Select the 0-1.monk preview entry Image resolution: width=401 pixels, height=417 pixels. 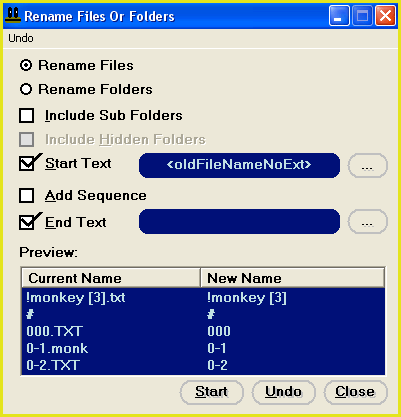(203, 348)
